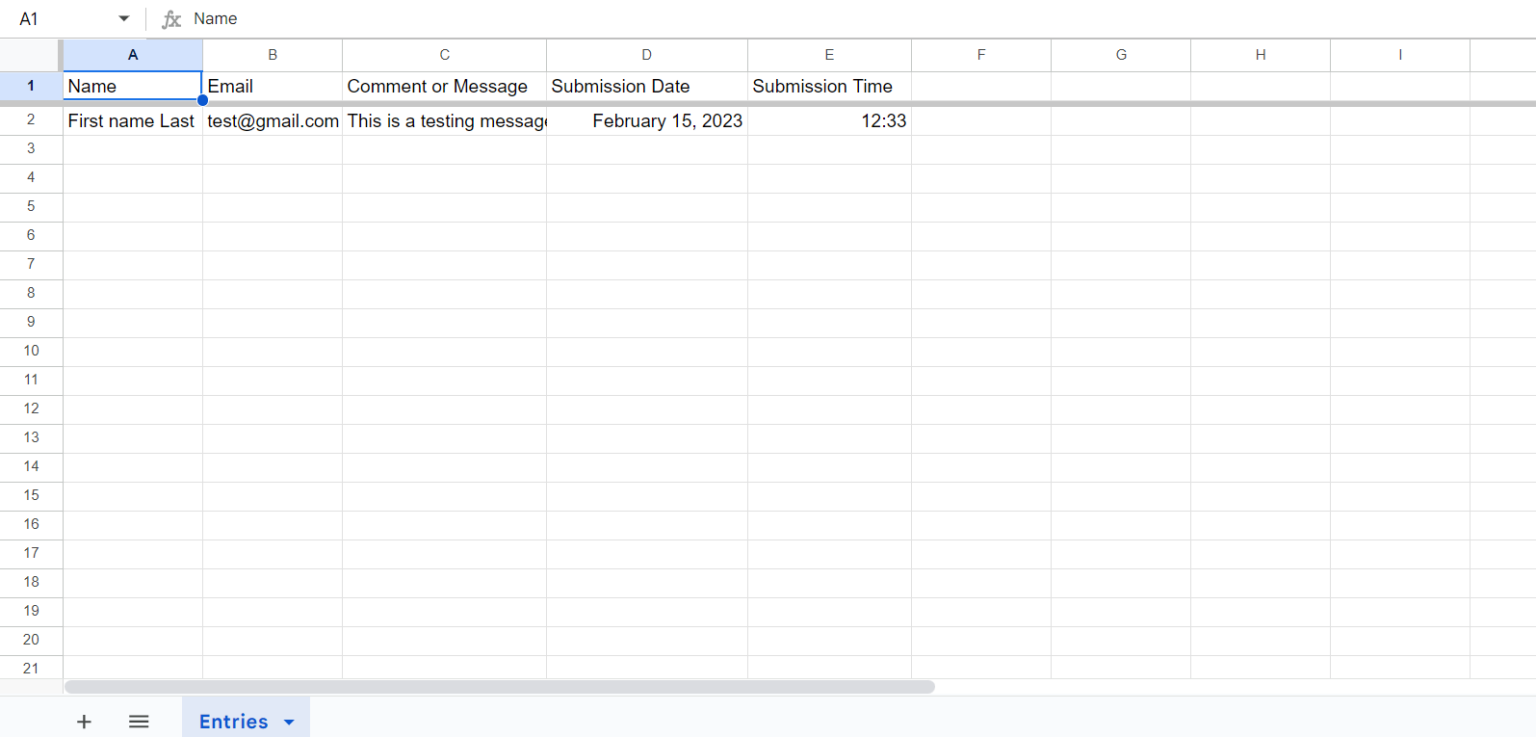
Task: Select the 'First name Last' cell
Action: pos(131,120)
